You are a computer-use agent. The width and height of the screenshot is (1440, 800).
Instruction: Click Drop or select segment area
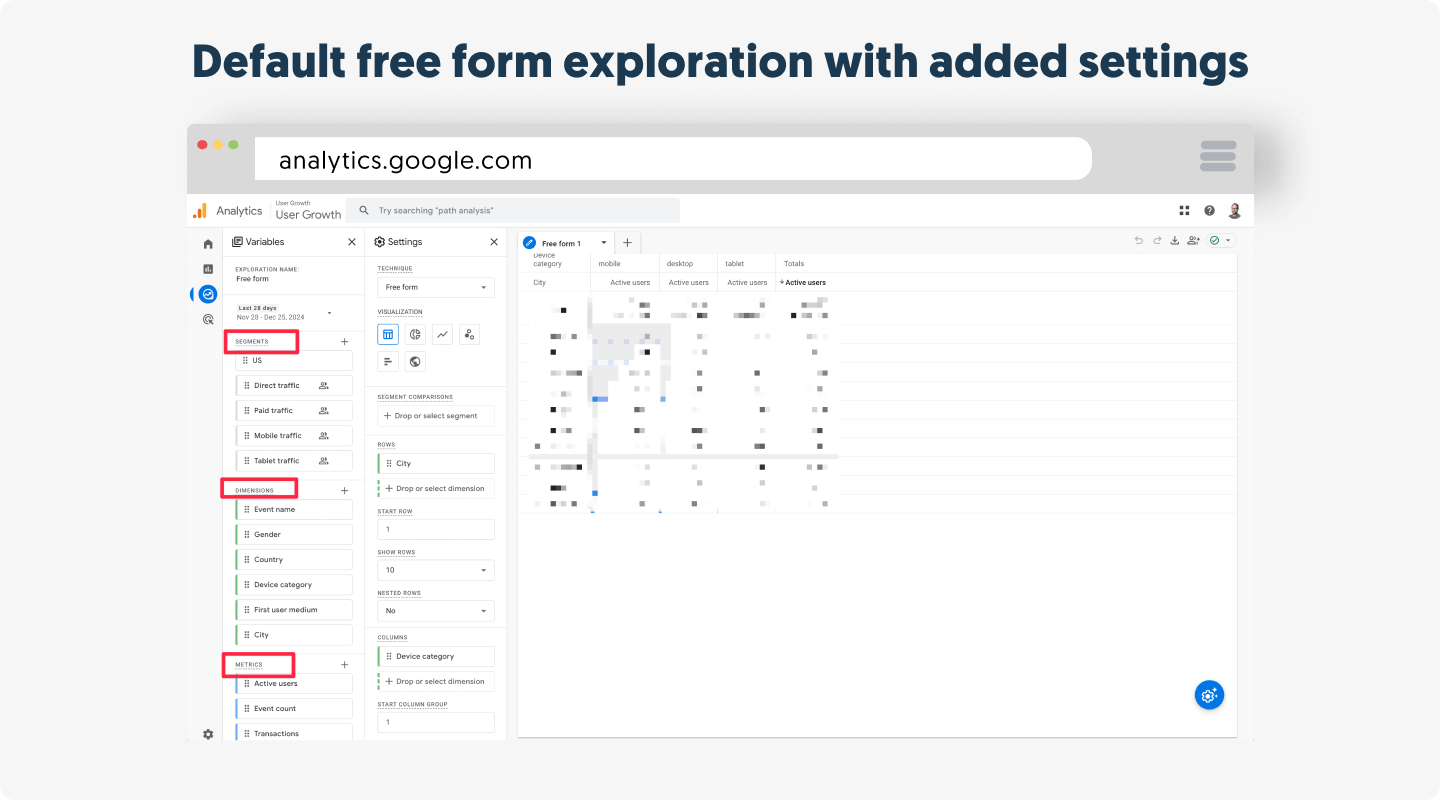[436, 415]
